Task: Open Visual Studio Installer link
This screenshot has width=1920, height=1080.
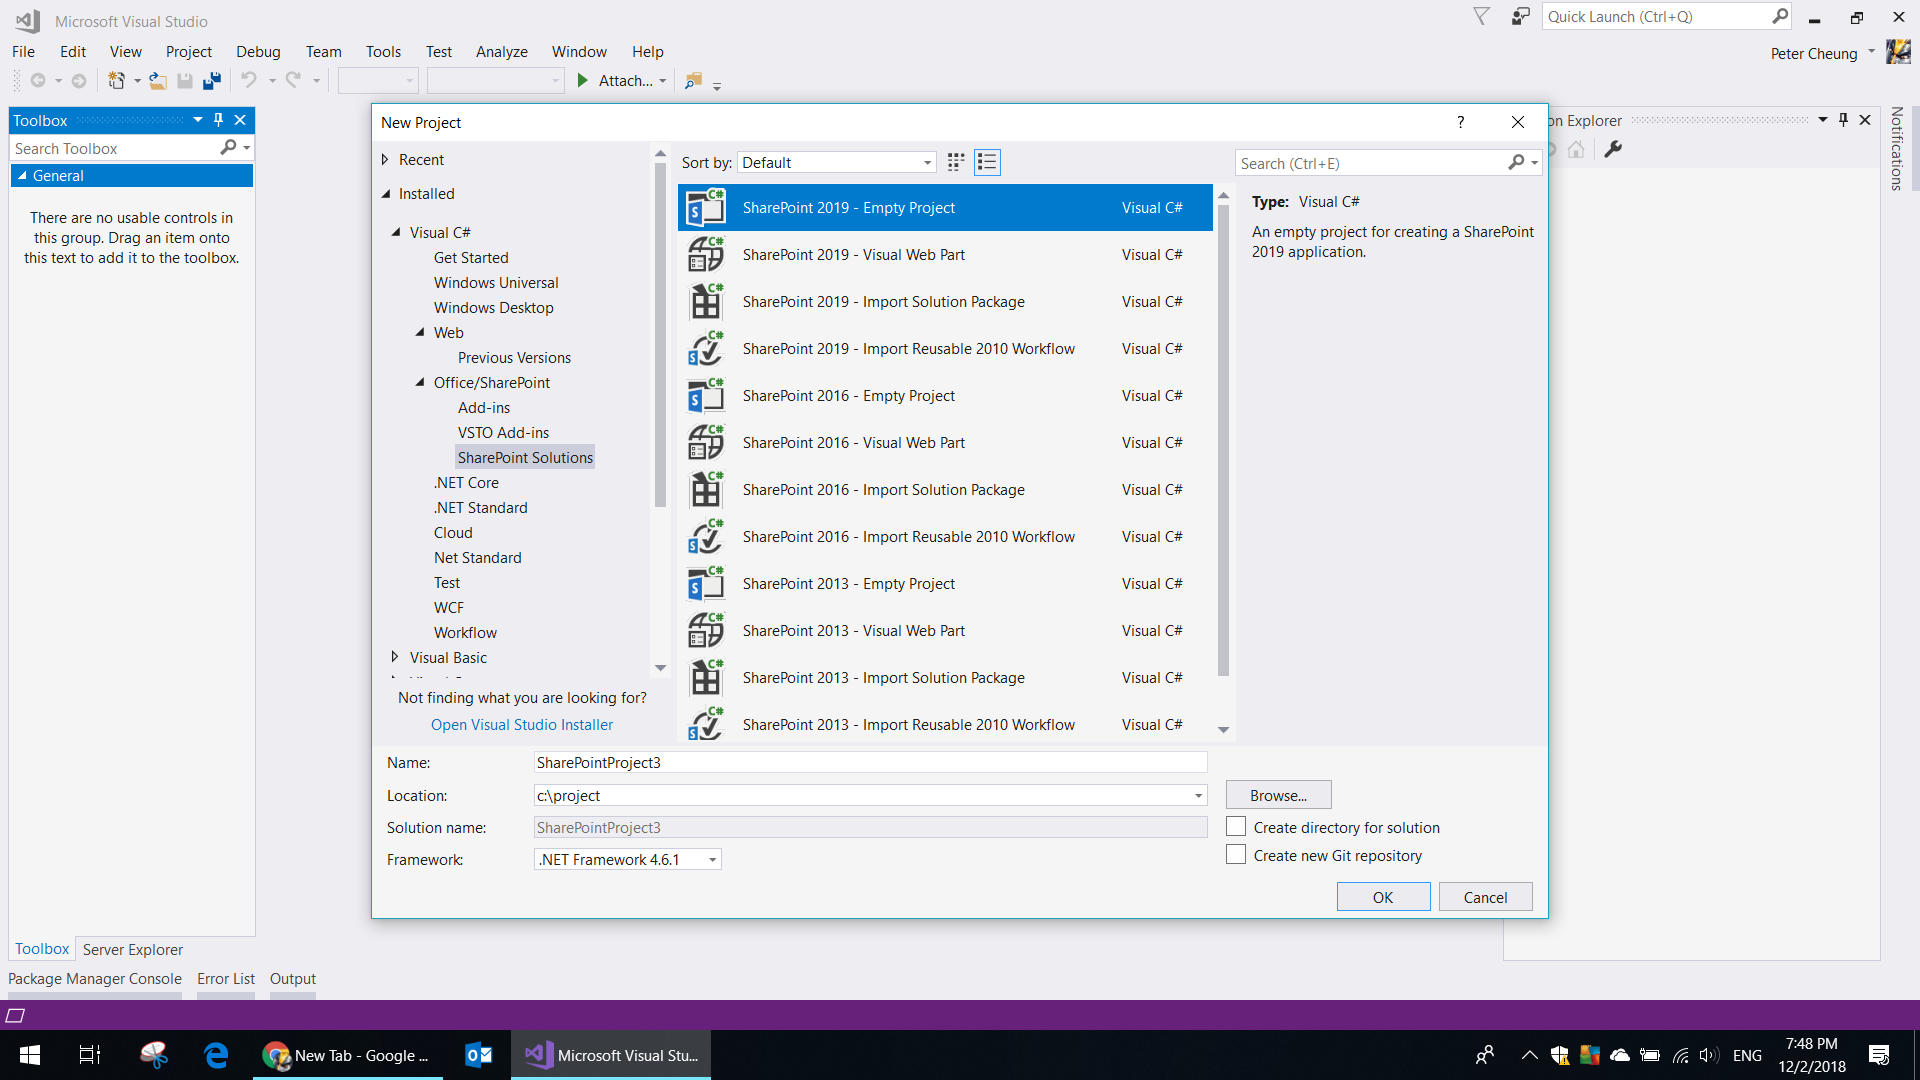Action: pos(522,725)
